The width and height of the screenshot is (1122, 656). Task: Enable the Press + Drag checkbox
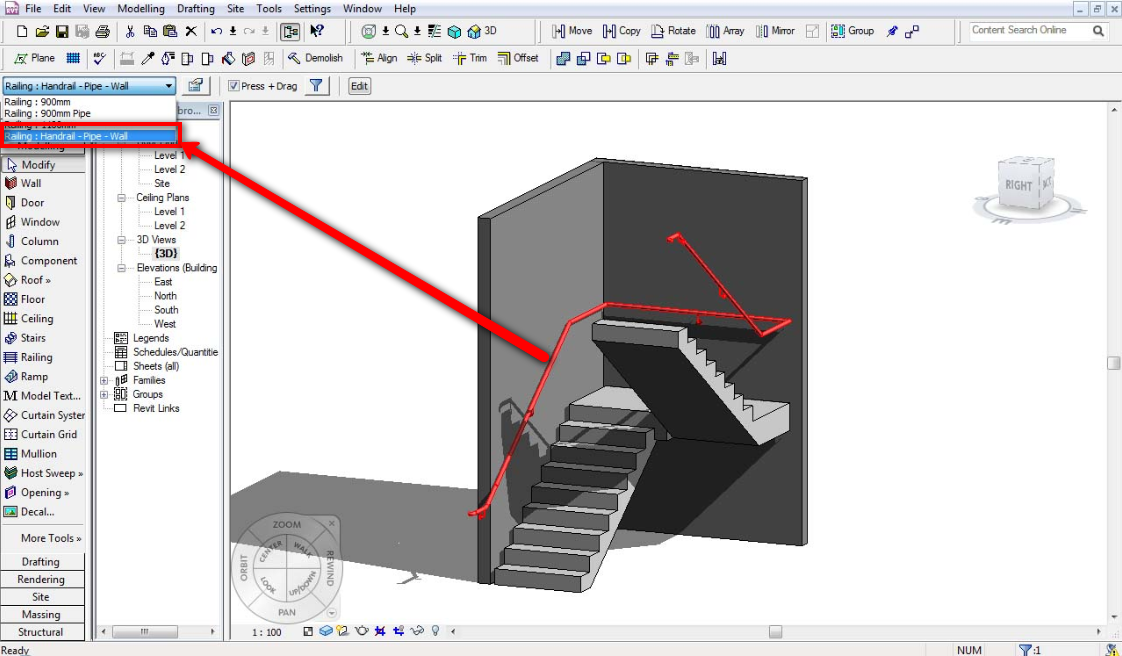236,85
